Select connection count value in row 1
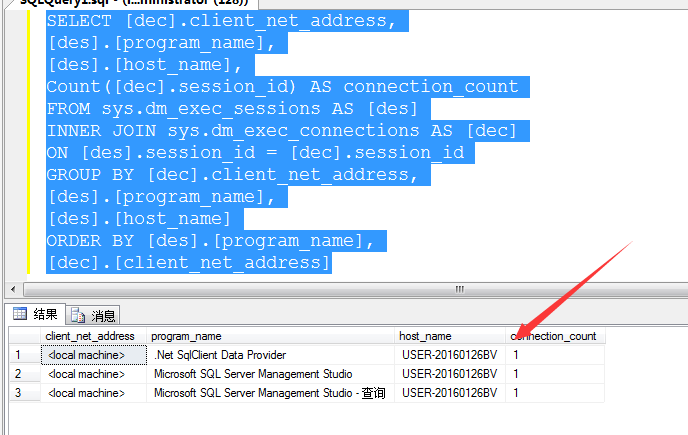This screenshot has height=435, width=688. click(555, 355)
